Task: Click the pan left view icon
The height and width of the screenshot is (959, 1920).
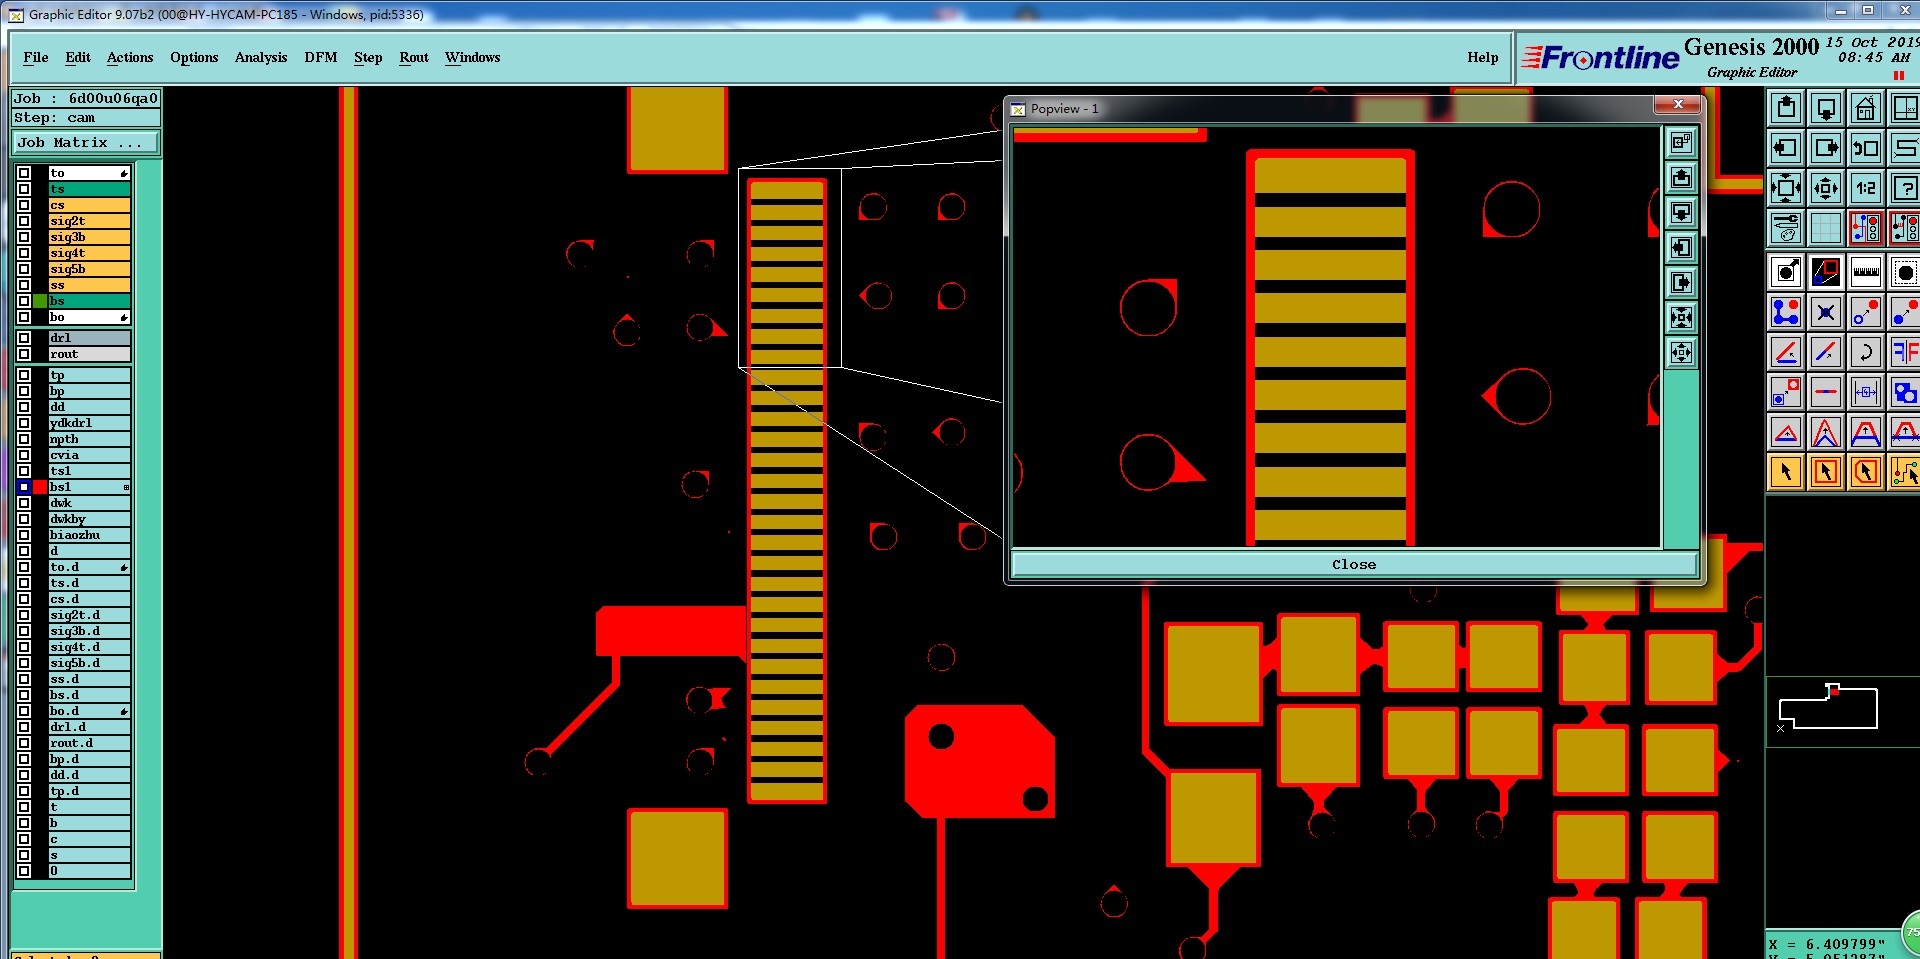Action: (1786, 148)
